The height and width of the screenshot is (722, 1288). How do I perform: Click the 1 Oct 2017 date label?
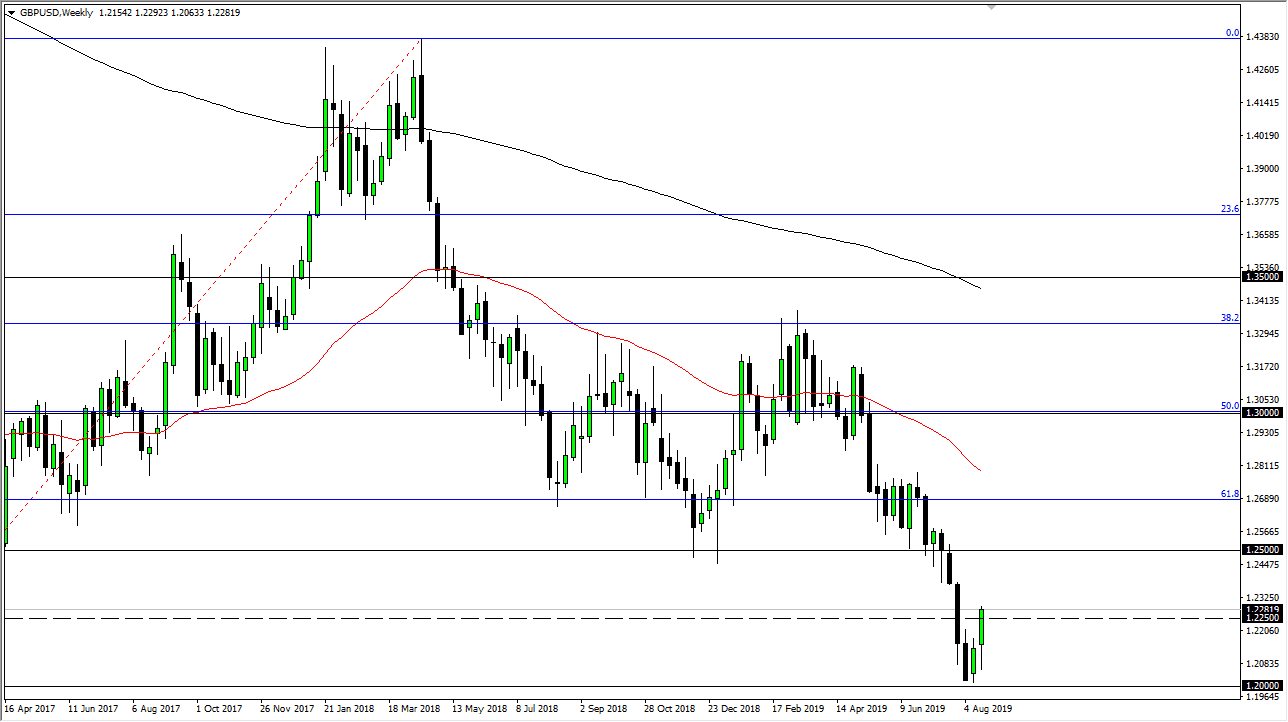221,708
